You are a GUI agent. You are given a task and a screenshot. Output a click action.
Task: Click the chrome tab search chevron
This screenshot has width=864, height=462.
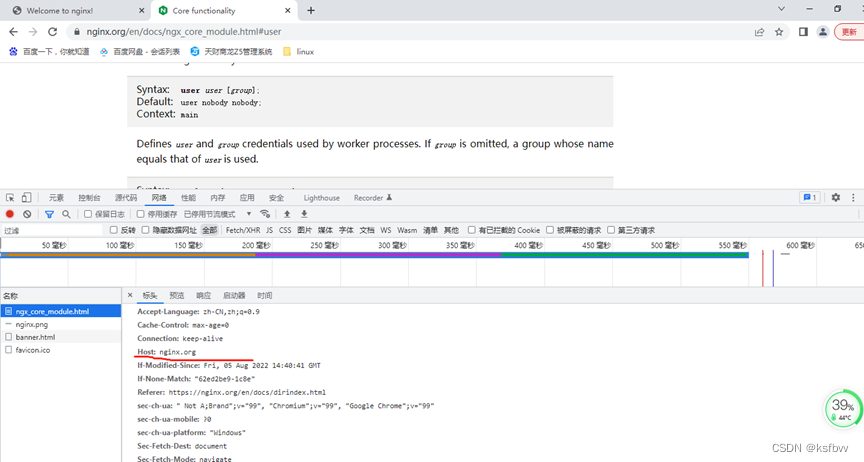[781, 9]
